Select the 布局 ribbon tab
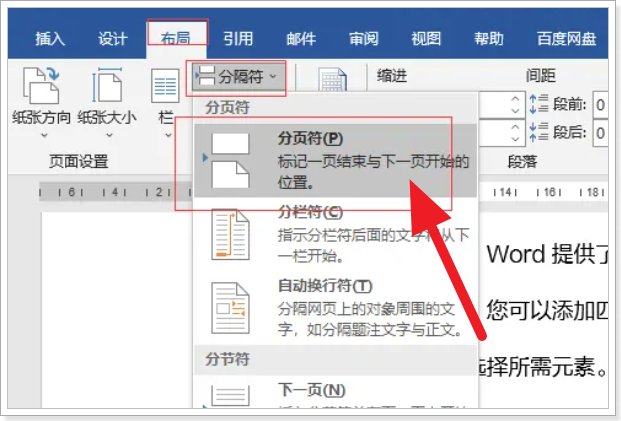This screenshot has width=621, height=421. (175, 39)
